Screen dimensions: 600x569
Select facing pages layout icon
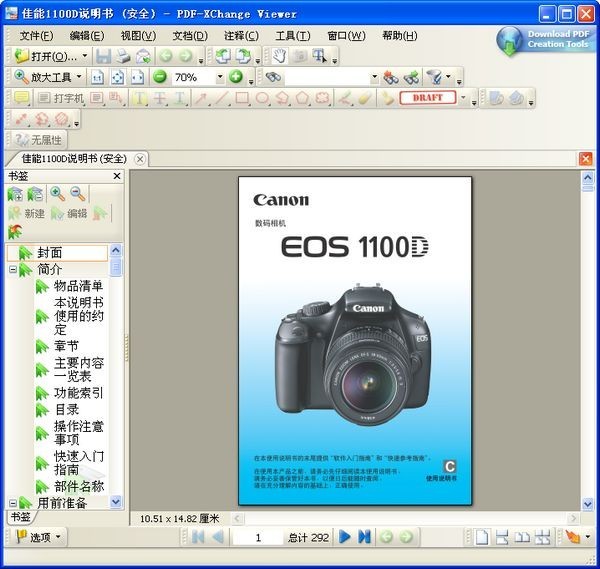[x=522, y=537]
